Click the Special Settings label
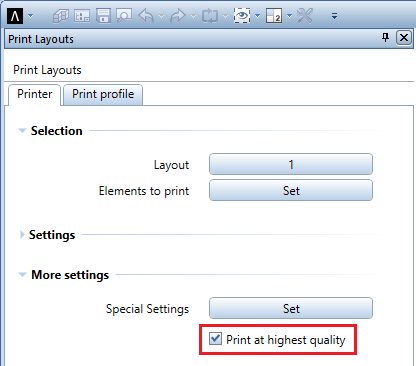This screenshot has width=416, height=366. click(147, 309)
